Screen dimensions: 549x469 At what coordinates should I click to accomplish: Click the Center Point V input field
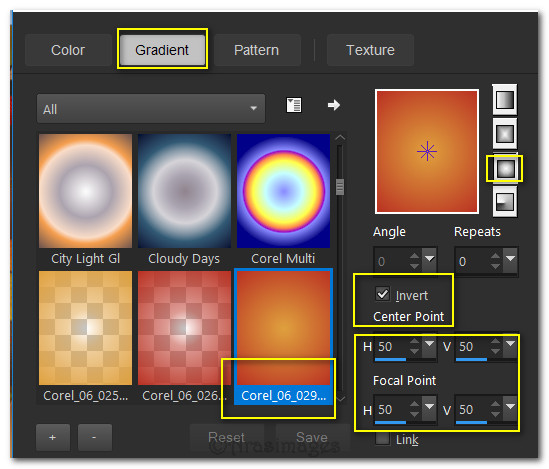473,347
